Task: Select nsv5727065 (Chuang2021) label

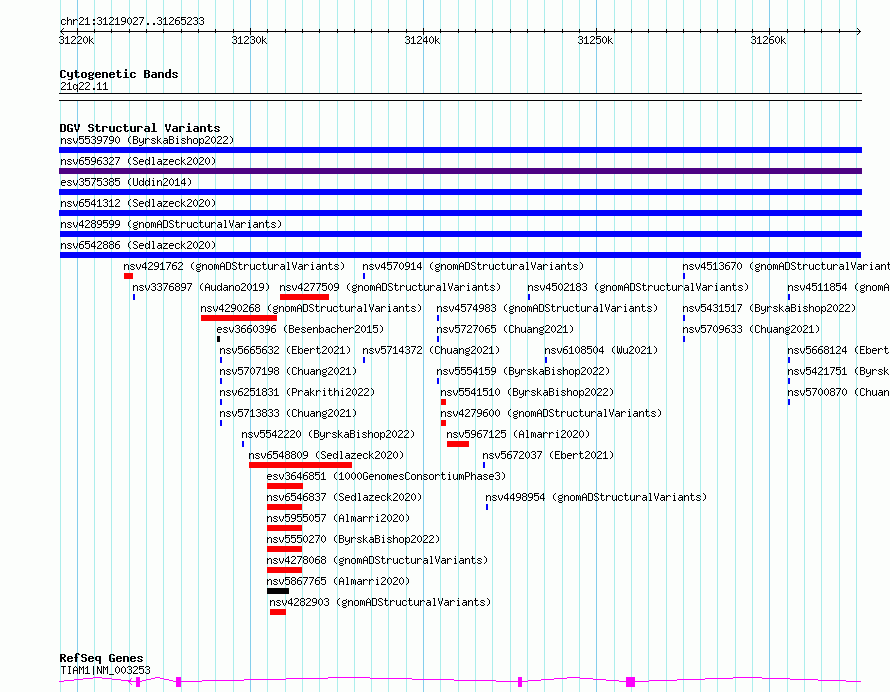Action: click(505, 329)
